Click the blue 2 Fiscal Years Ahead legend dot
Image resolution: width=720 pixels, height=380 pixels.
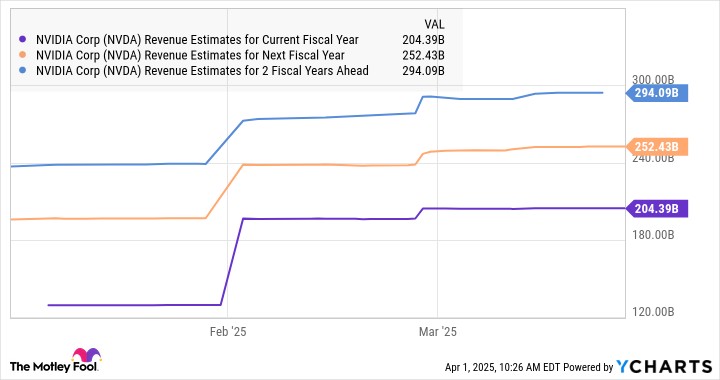tap(22, 71)
